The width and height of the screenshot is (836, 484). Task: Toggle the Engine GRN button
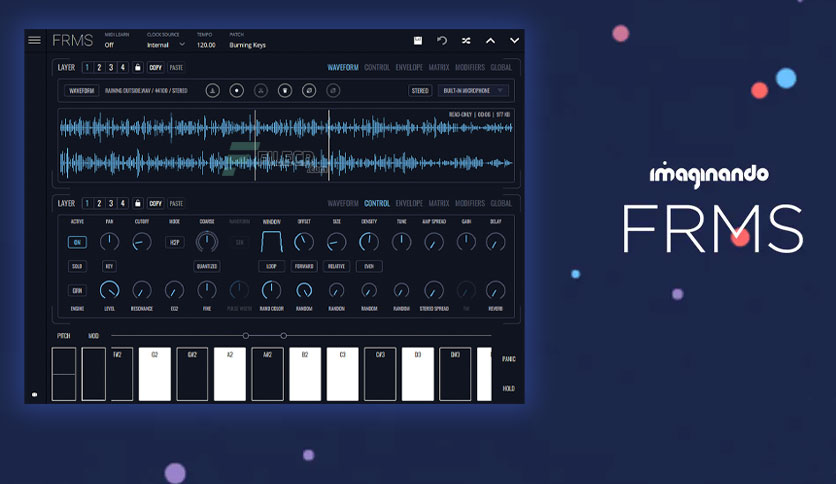[x=77, y=291]
